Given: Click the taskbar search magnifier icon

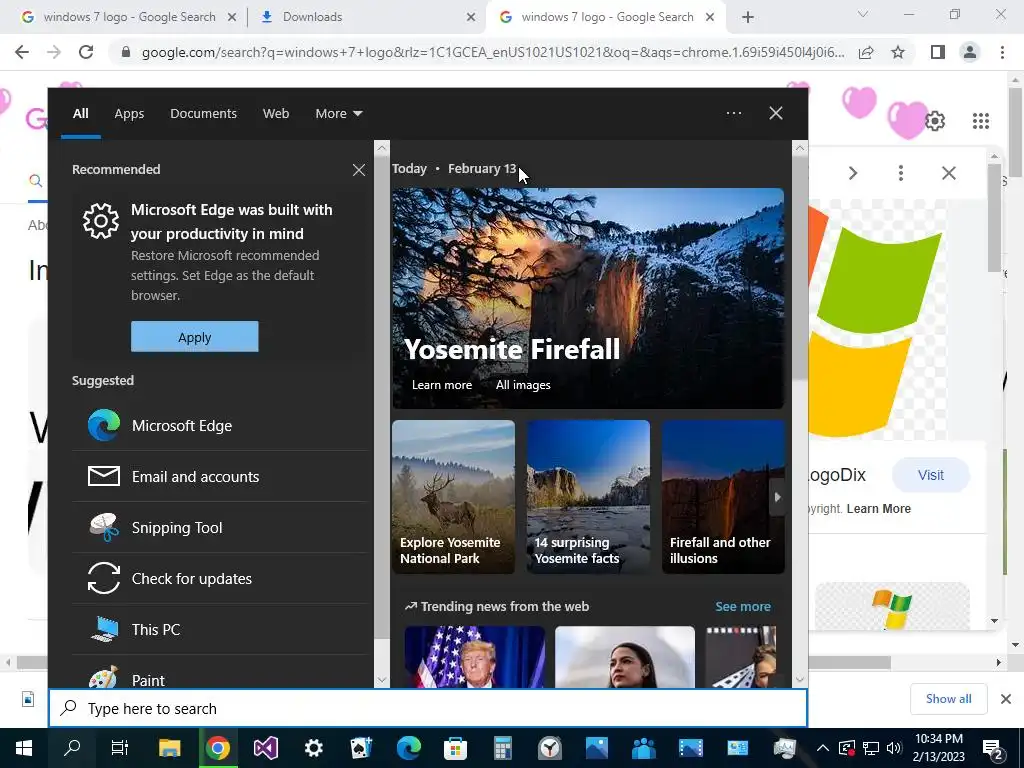Looking at the screenshot, I should click(x=72, y=748).
